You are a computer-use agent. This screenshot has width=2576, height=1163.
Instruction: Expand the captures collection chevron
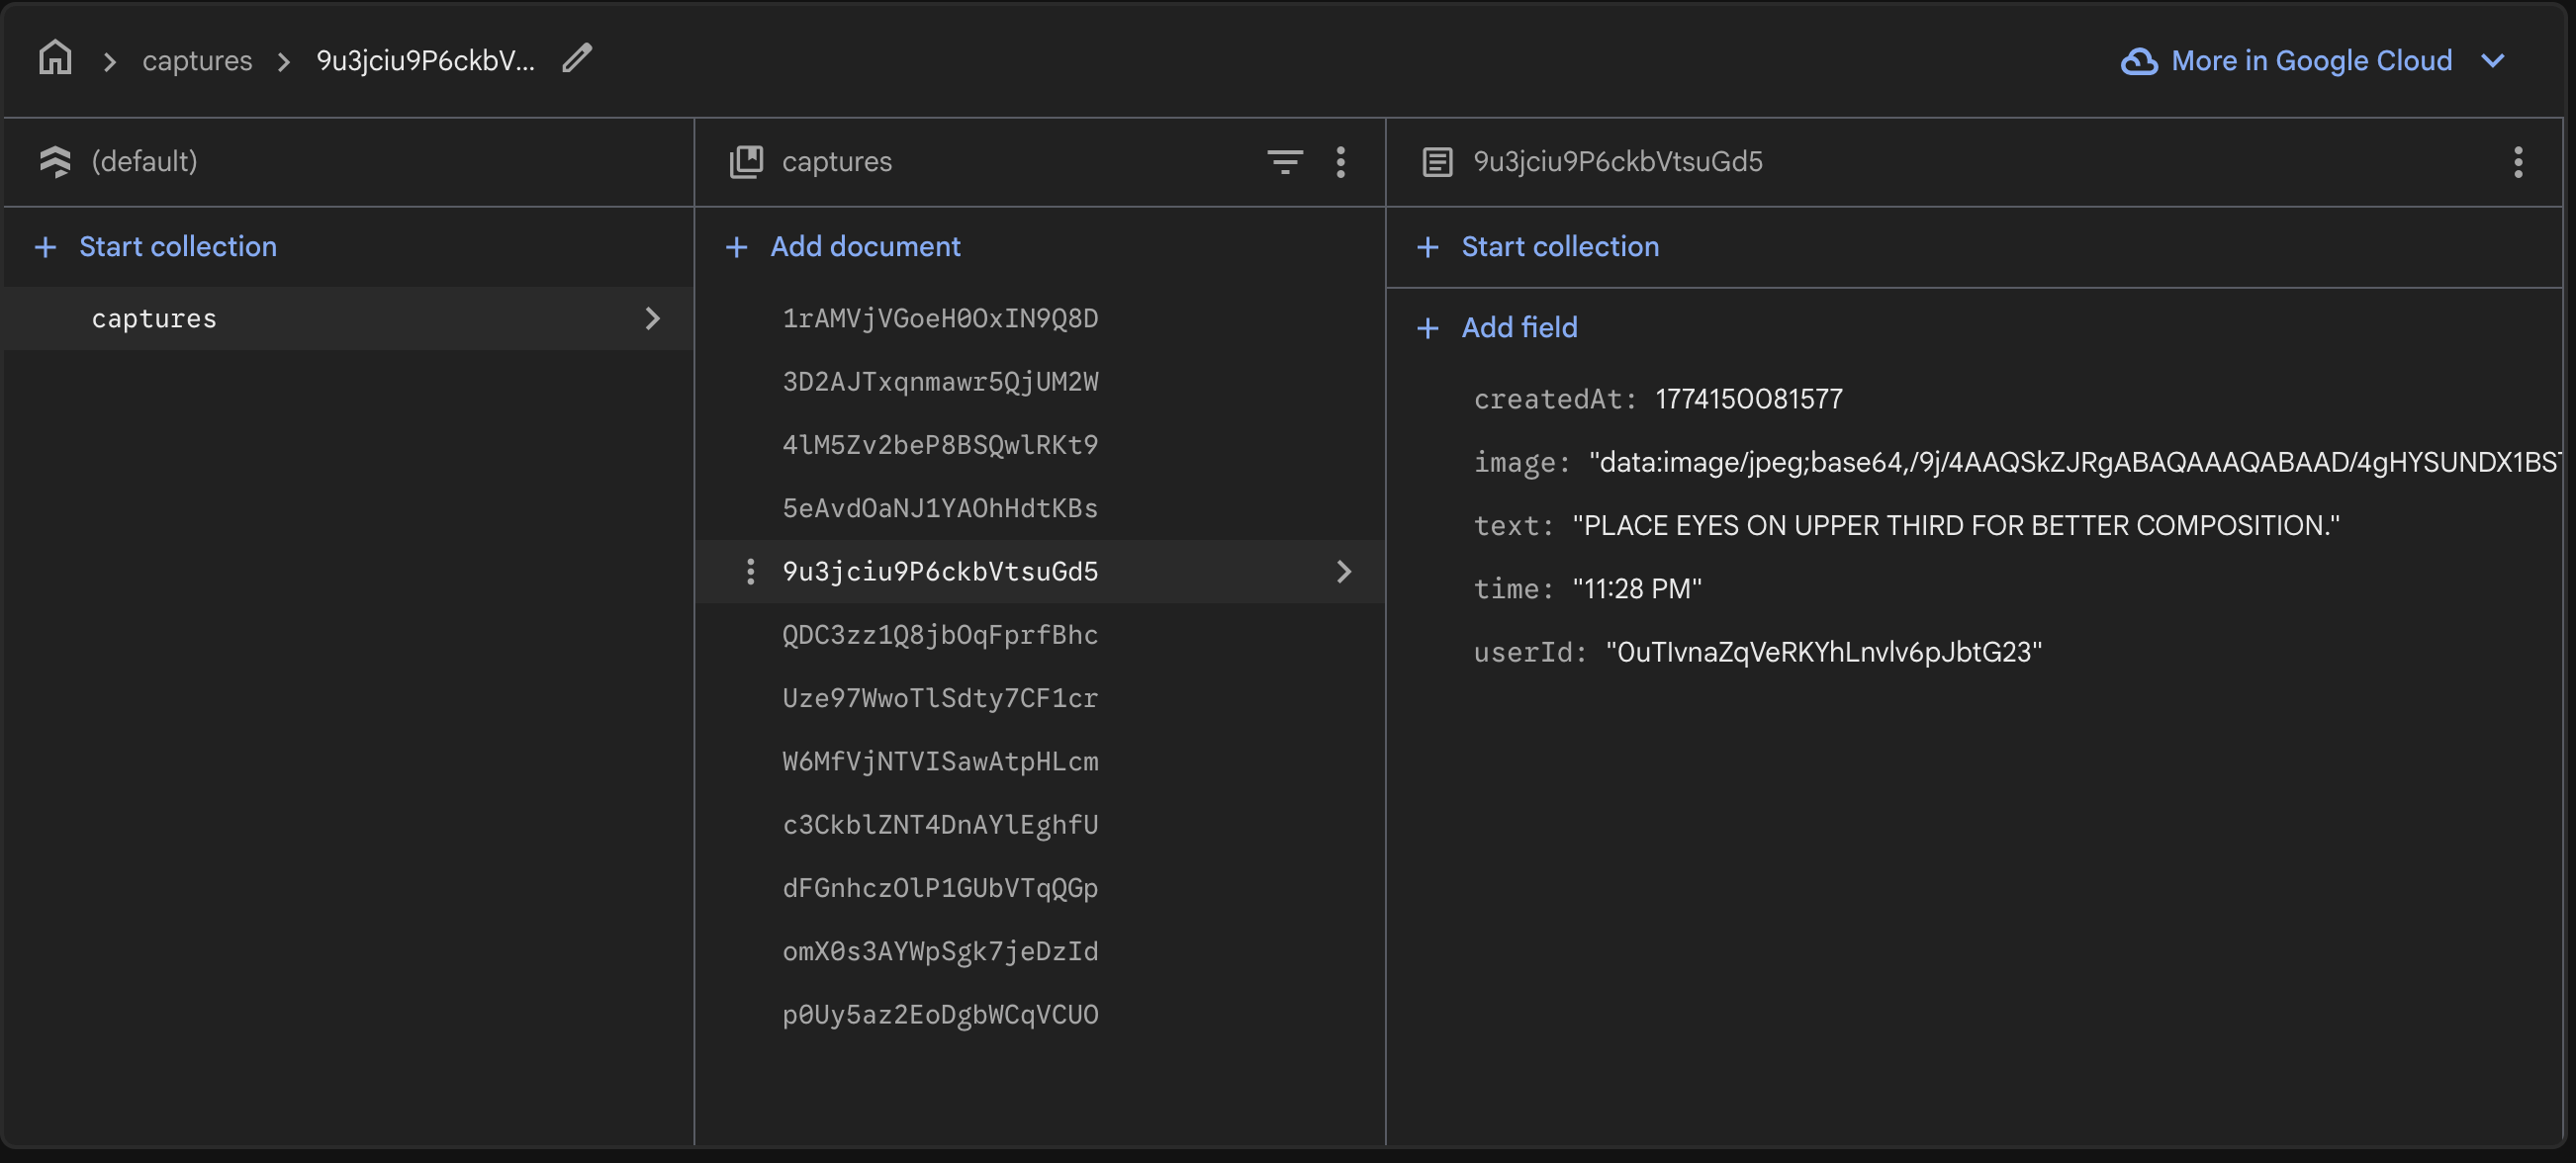(x=652, y=318)
